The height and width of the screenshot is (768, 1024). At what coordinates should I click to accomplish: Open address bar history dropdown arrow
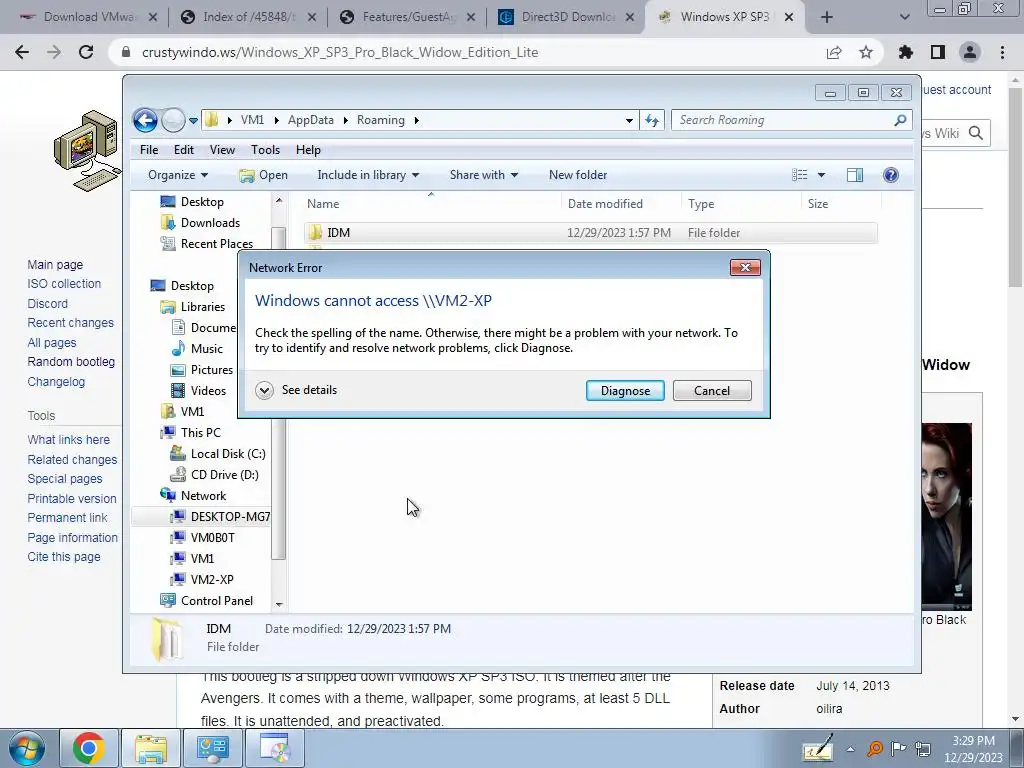(629, 120)
